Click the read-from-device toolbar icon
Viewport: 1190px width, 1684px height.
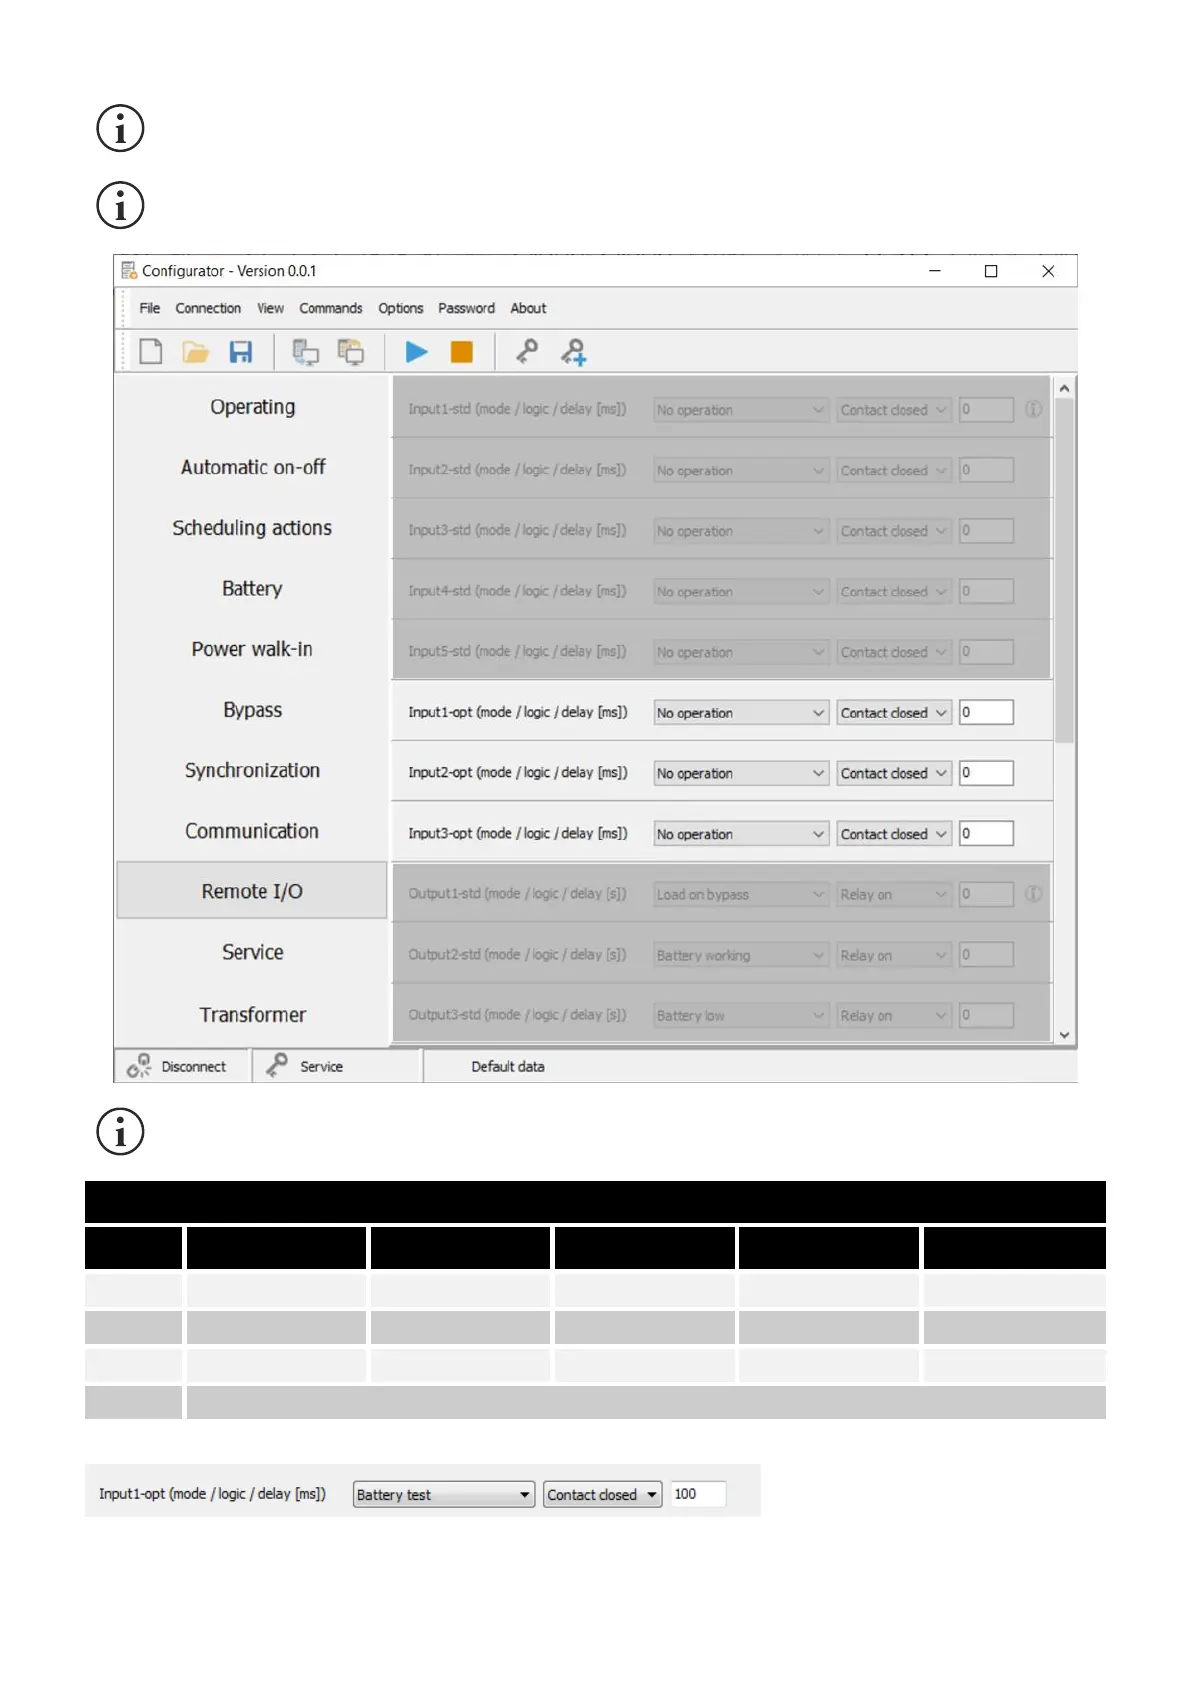coord(305,352)
